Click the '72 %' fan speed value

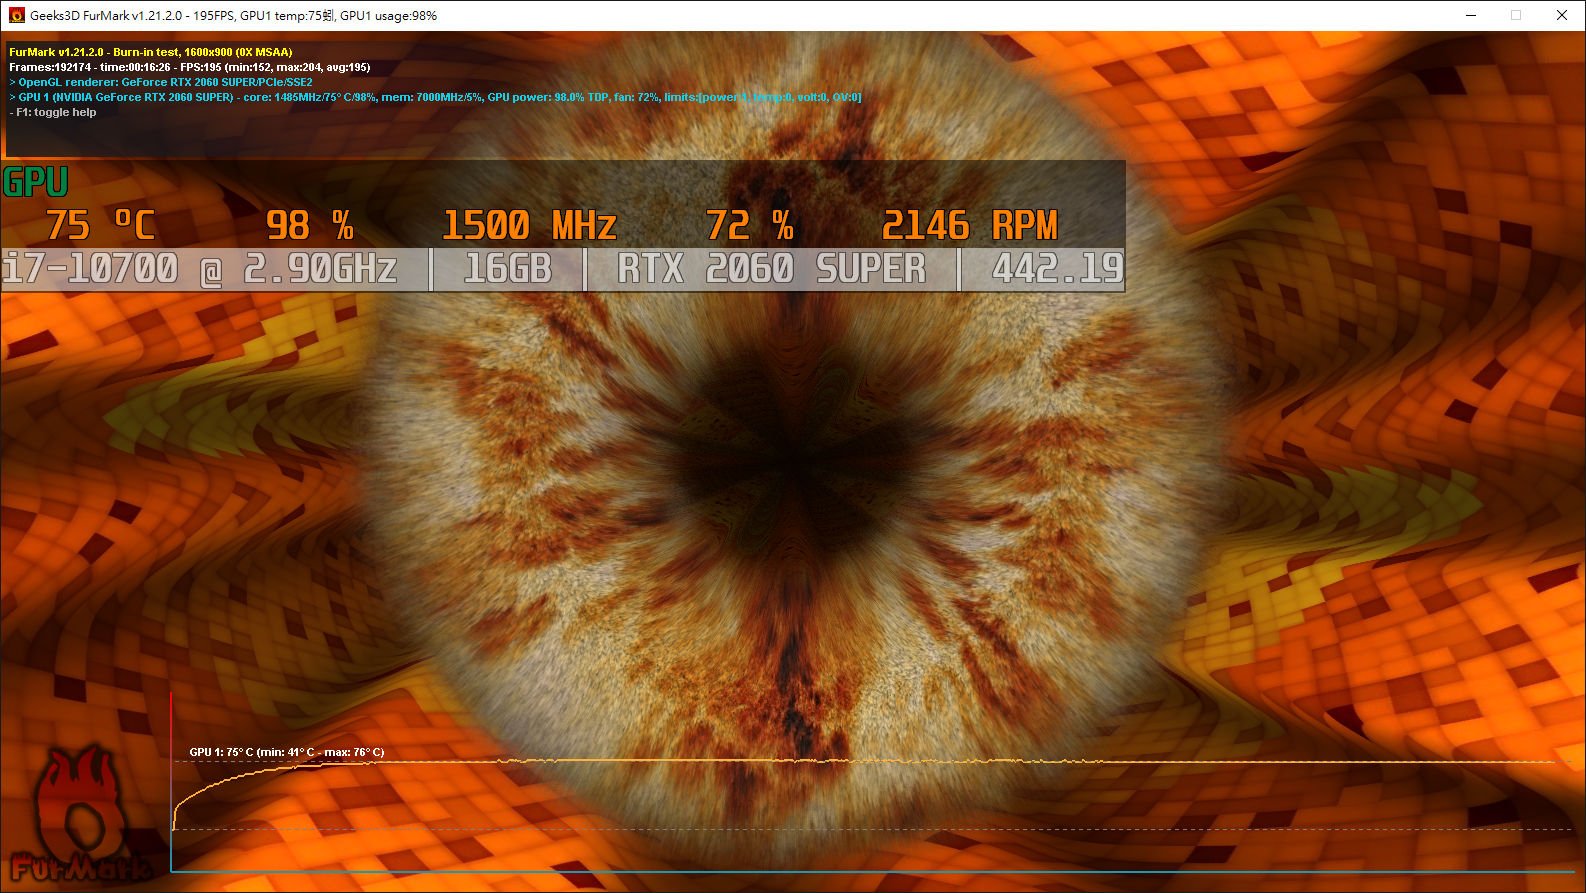click(750, 225)
